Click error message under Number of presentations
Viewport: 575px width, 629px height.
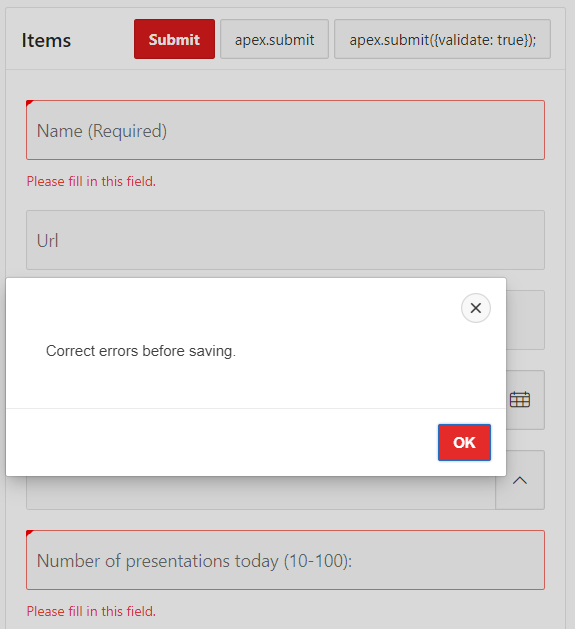pos(91,611)
